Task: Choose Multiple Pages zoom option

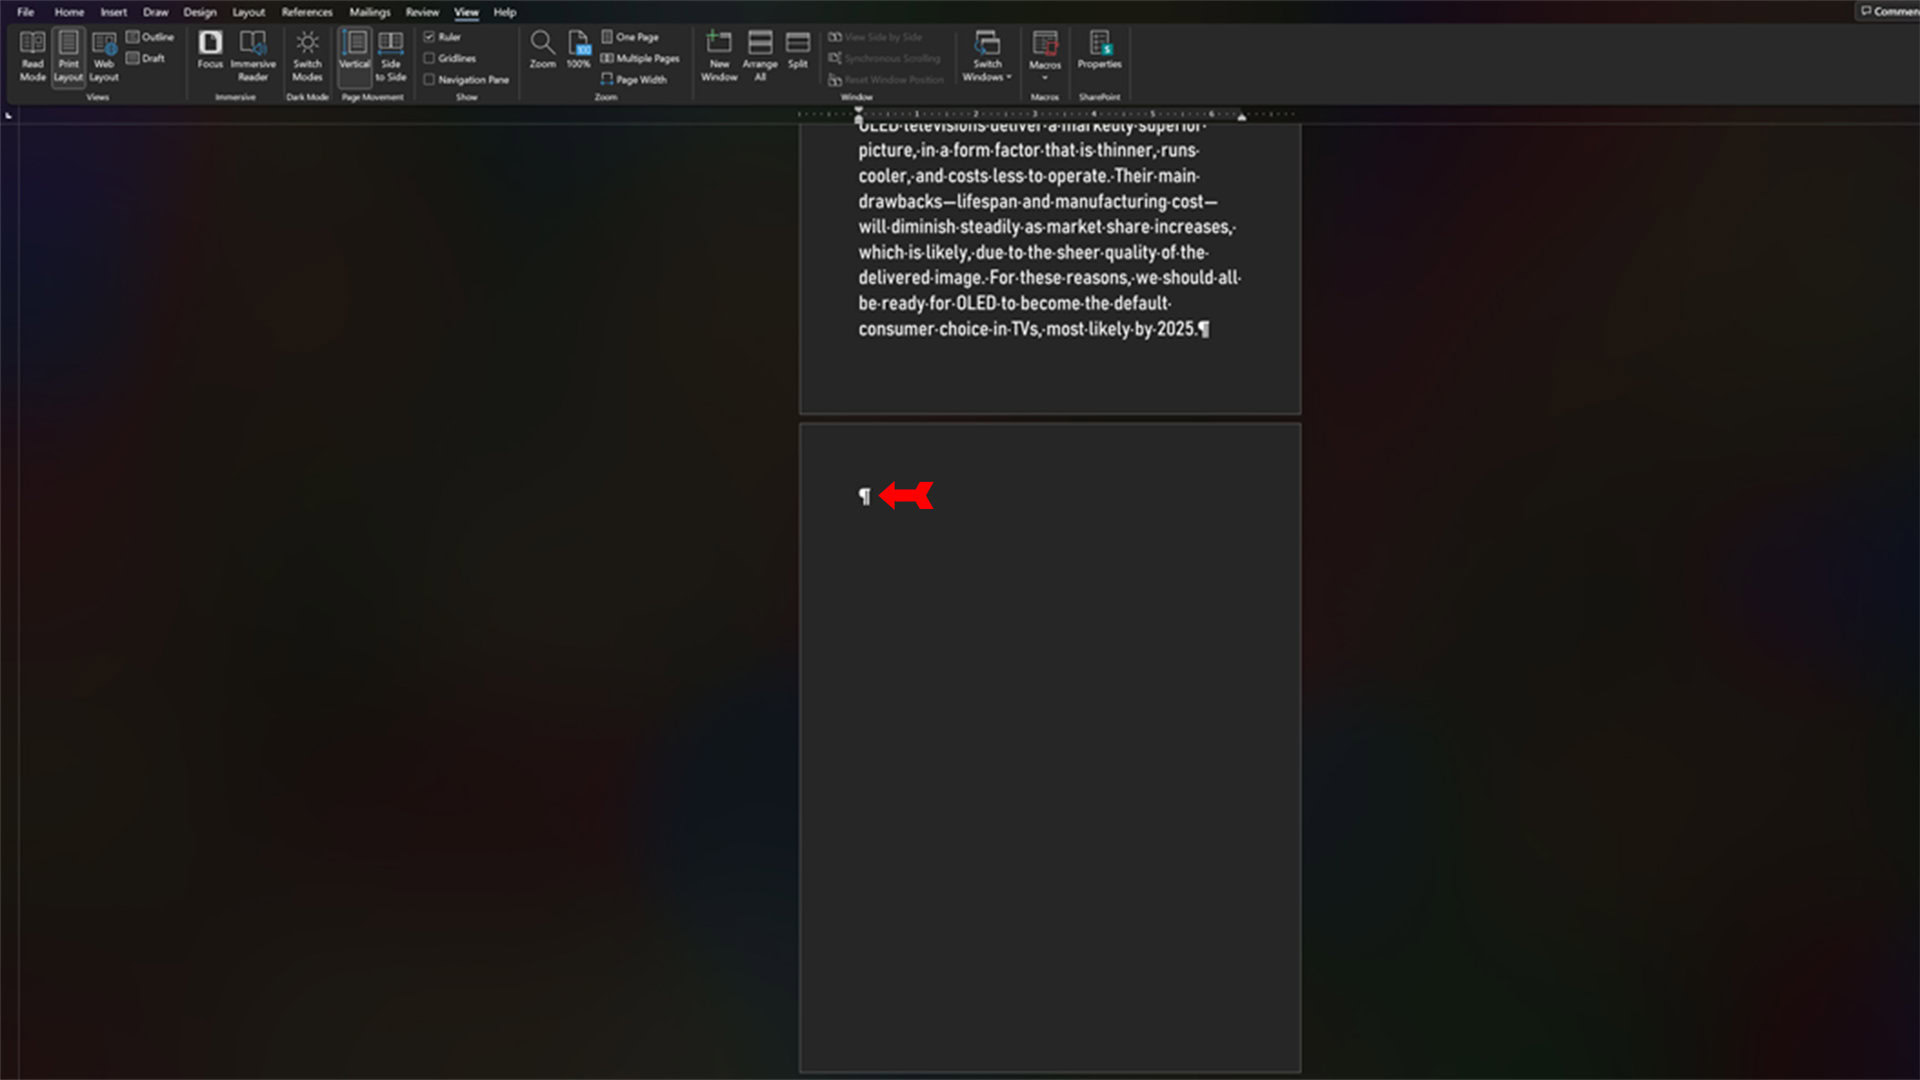Action: (x=640, y=58)
